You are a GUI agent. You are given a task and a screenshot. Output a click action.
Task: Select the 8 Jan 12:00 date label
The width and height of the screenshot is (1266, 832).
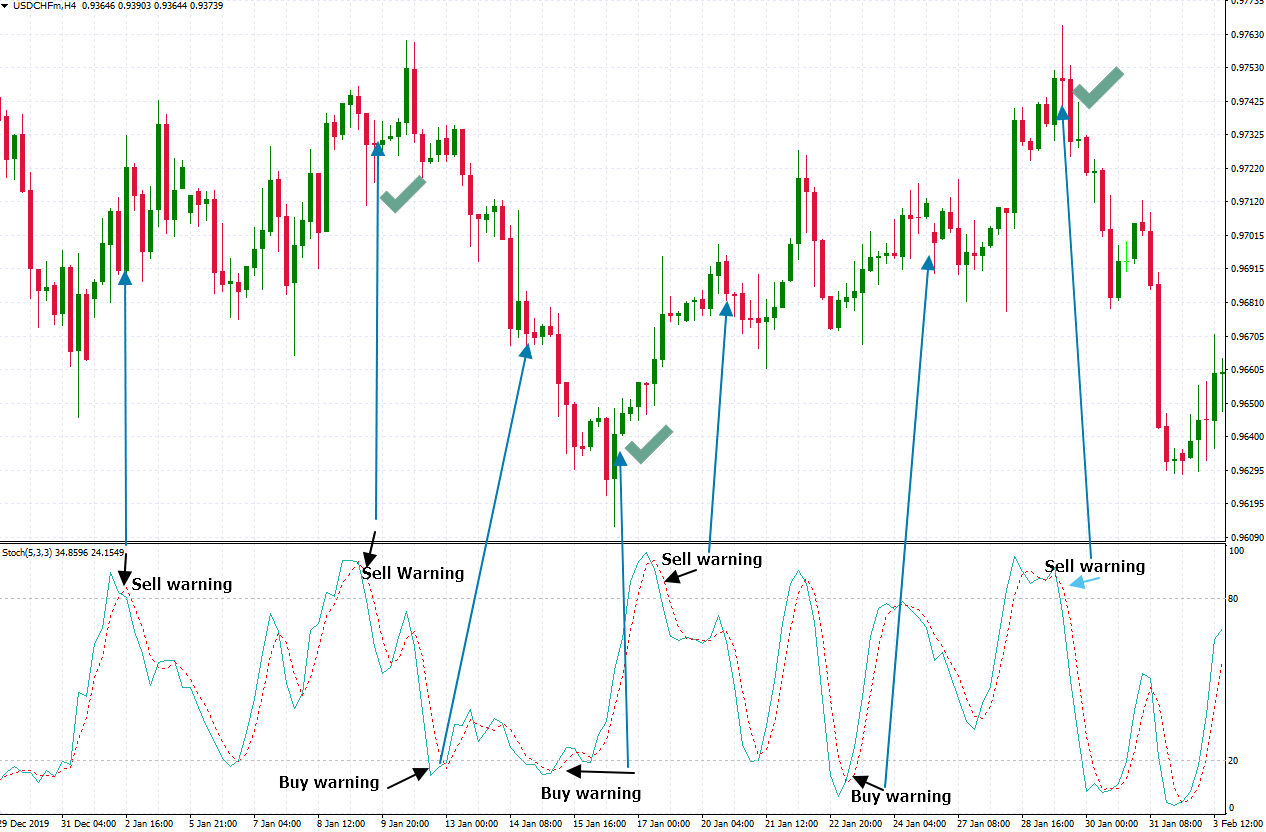[342, 824]
